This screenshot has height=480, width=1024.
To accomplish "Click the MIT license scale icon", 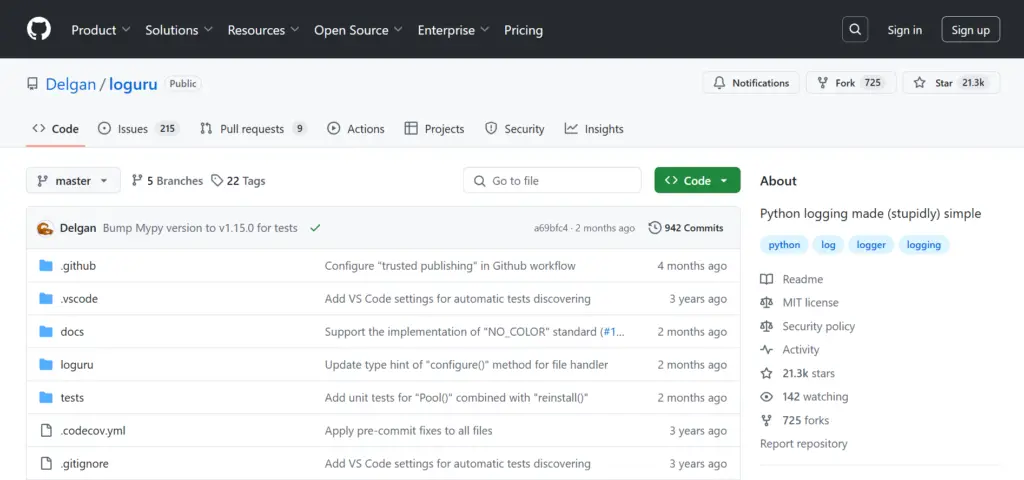I will pos(767,302).
